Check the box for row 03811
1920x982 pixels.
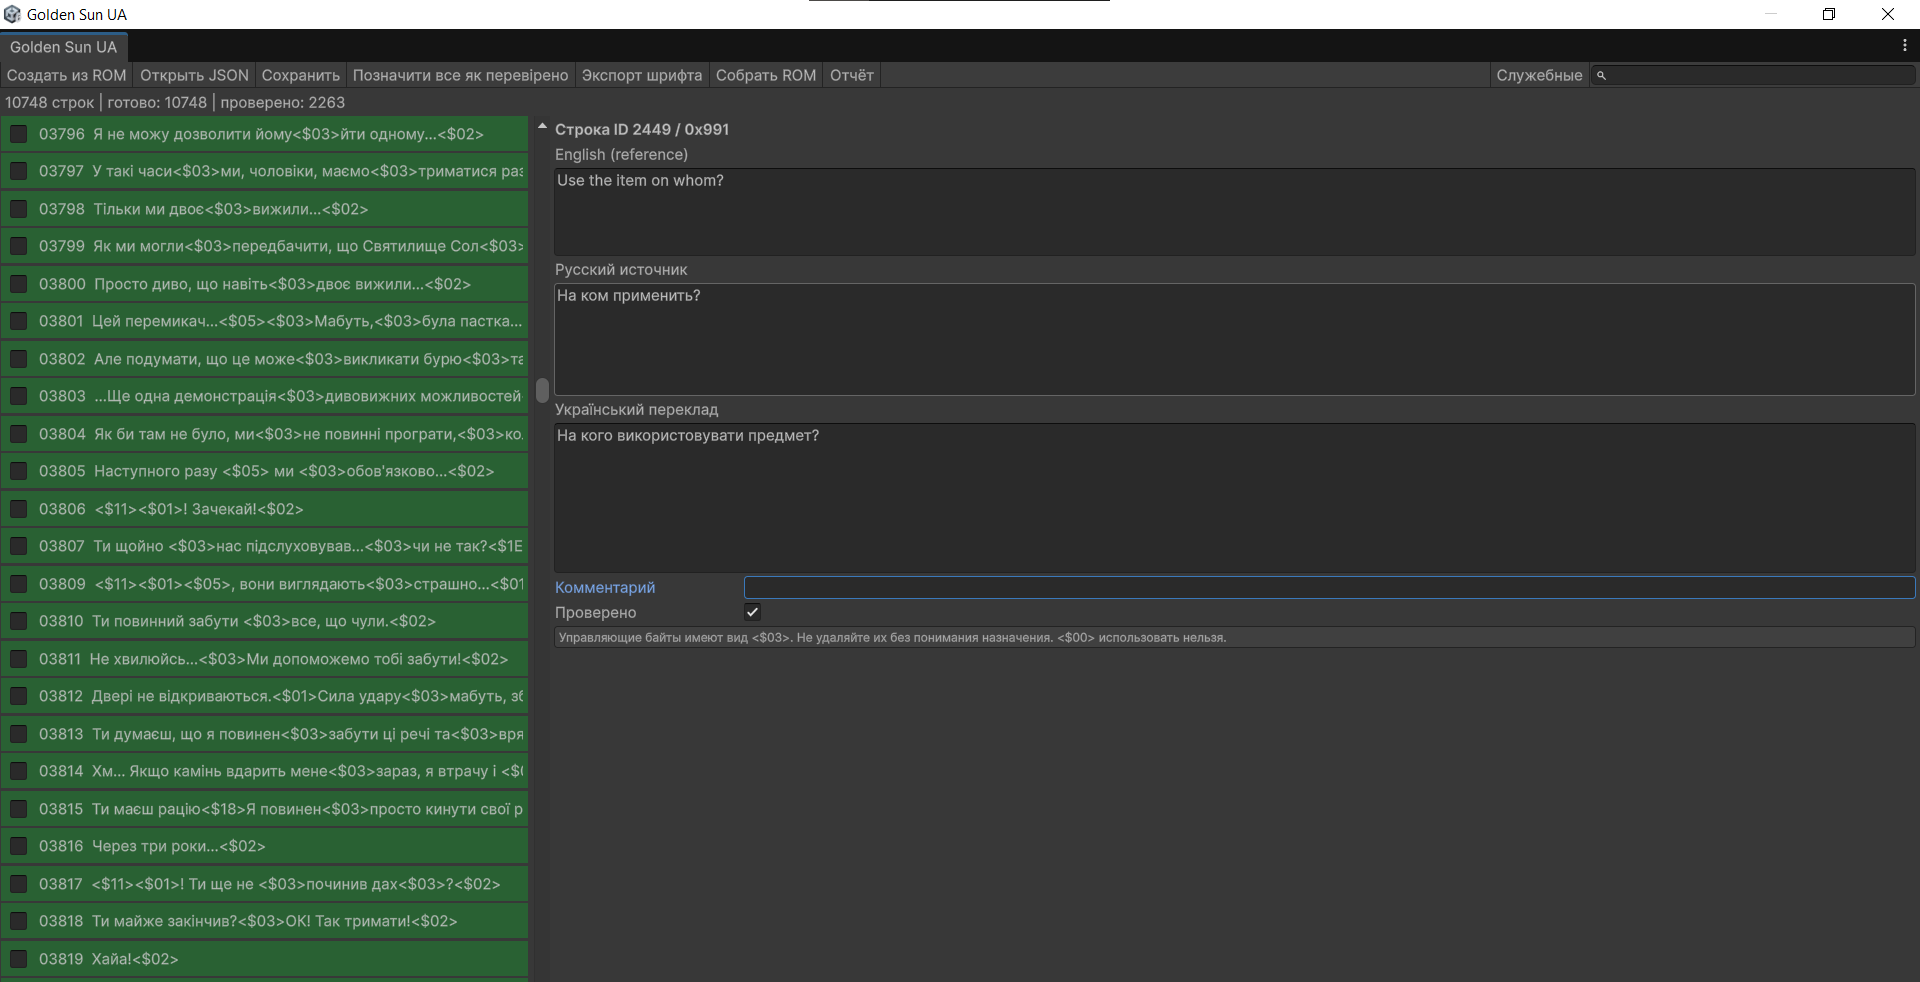coord(18,659)
